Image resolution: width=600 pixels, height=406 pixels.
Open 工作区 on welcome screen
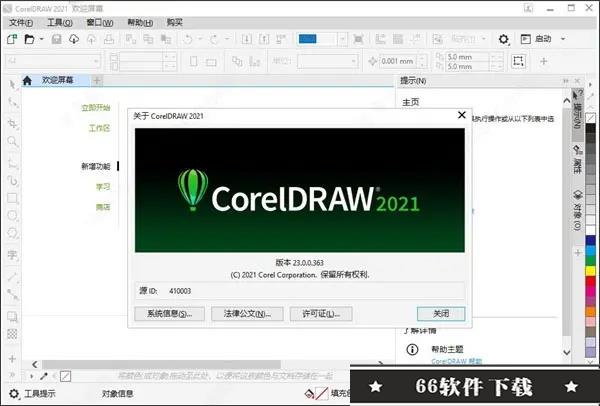[x=99, y=128]
